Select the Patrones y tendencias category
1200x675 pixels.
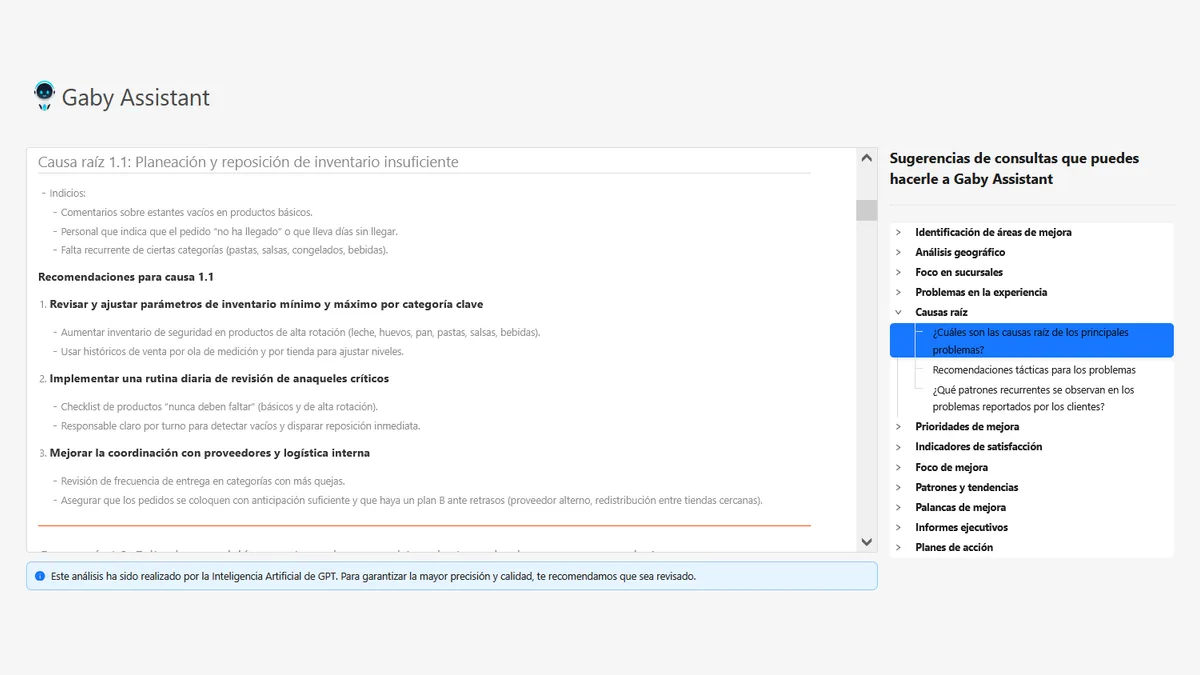coord(966,487)
